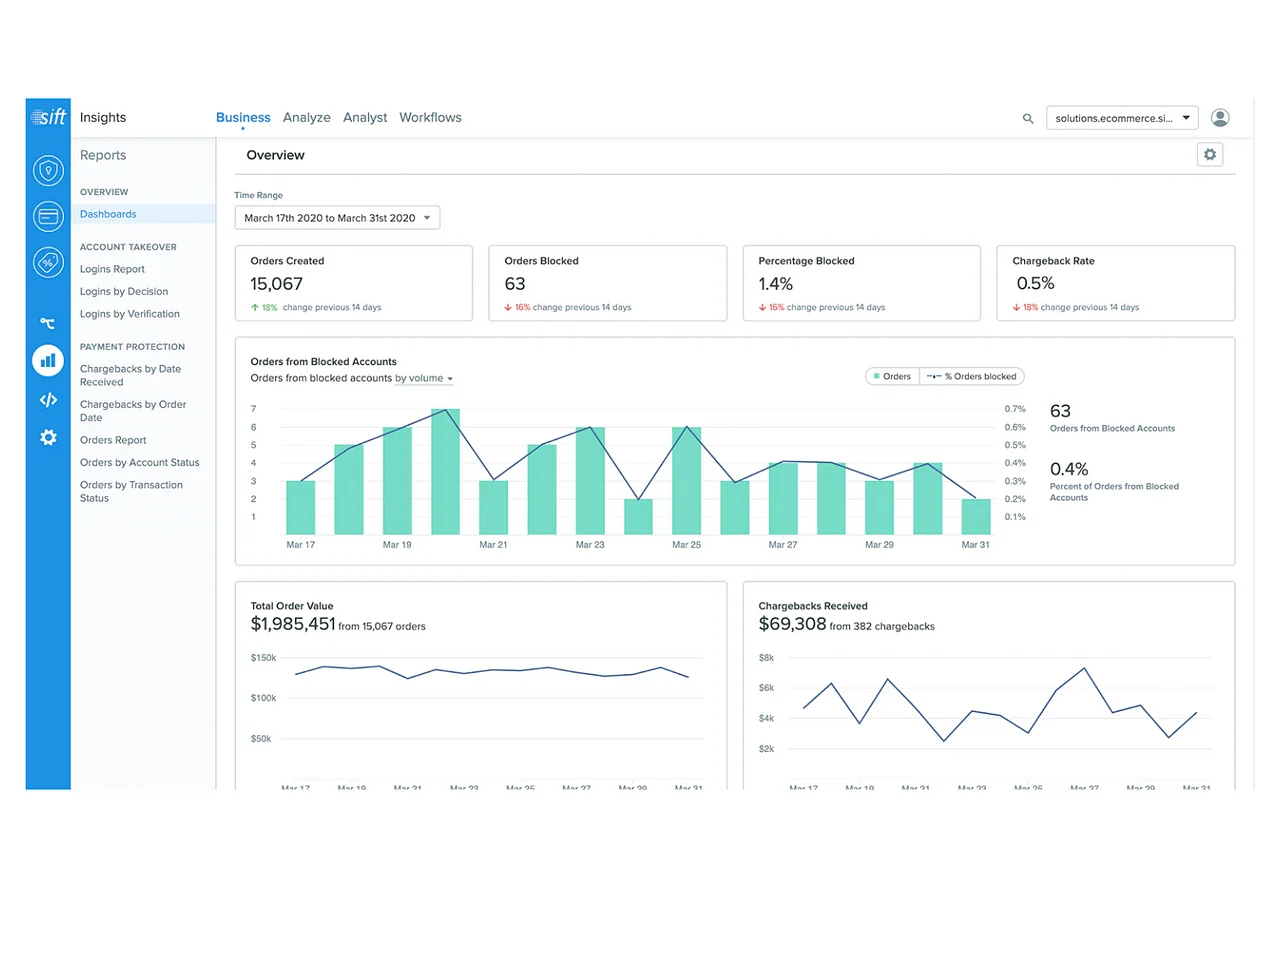The image size is (1280, 960).
Task: Expand the solutions.ecommerce account dropdown
Action: (1122, 118)
